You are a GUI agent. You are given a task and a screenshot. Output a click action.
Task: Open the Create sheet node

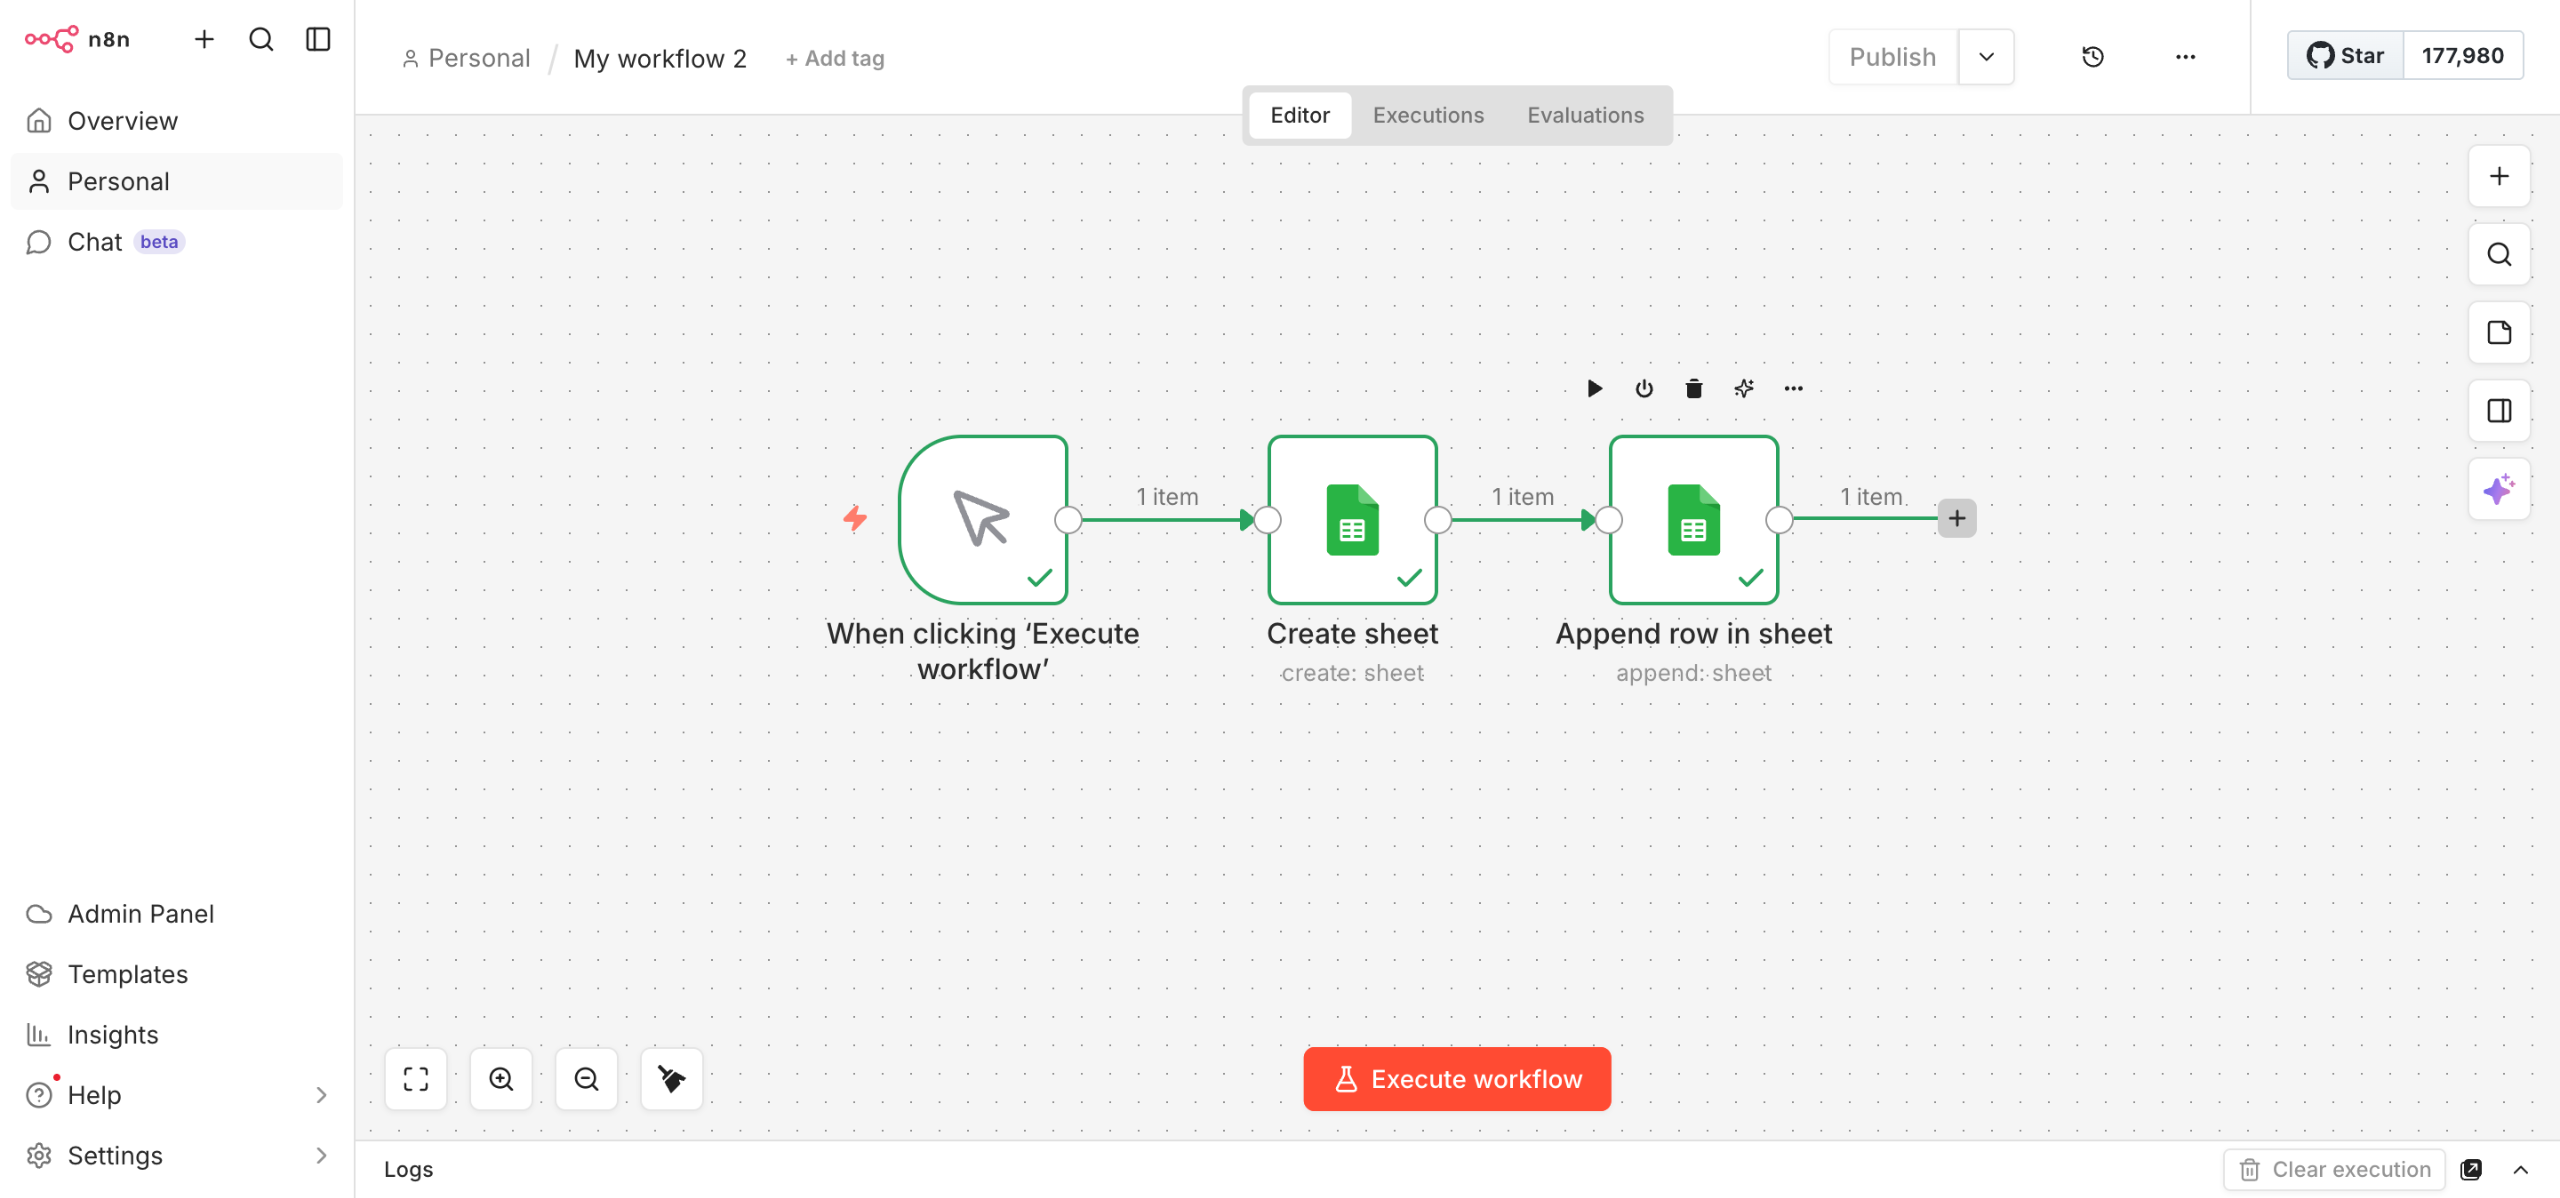[x=1352, y=519]
